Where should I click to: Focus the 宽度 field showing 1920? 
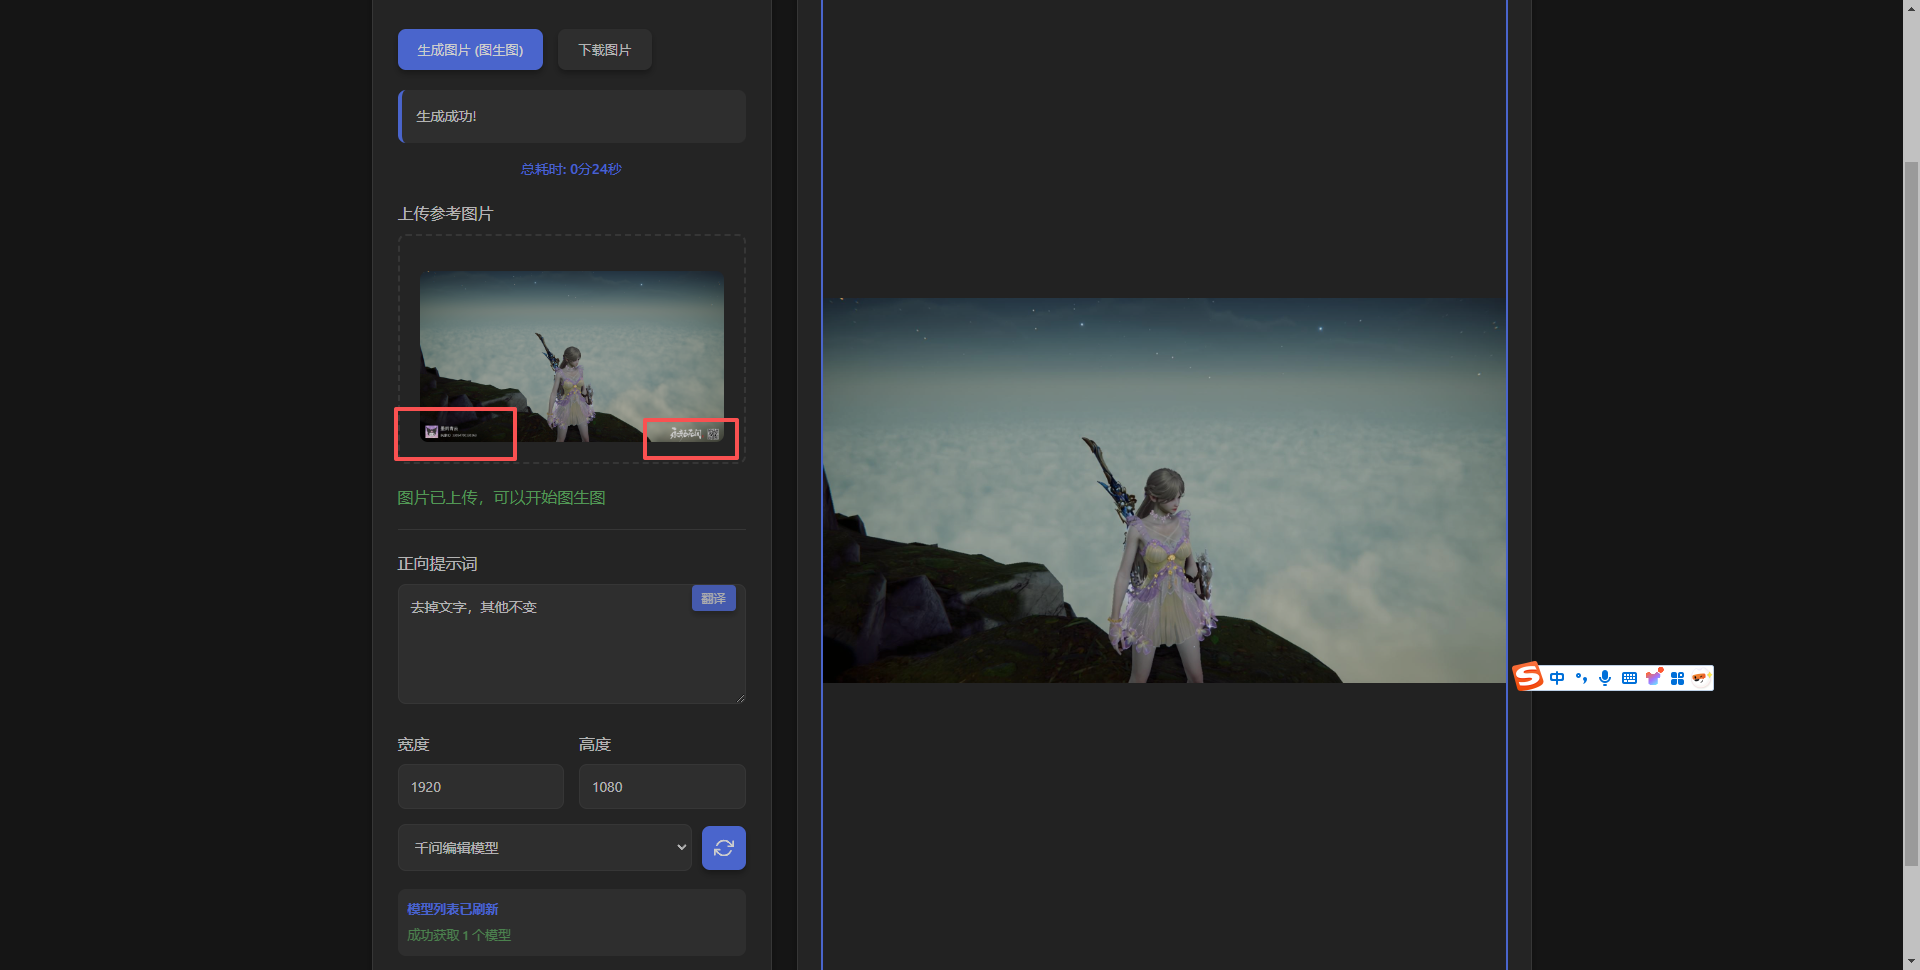pos(481,787)
